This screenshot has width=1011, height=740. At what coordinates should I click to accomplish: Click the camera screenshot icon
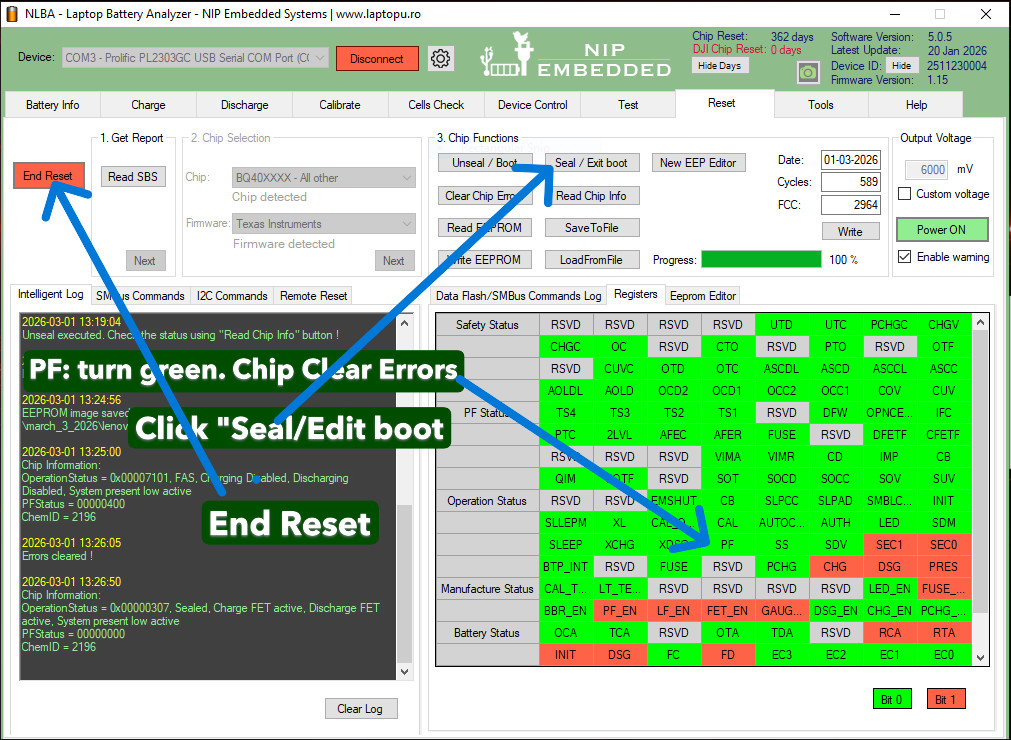807,73
